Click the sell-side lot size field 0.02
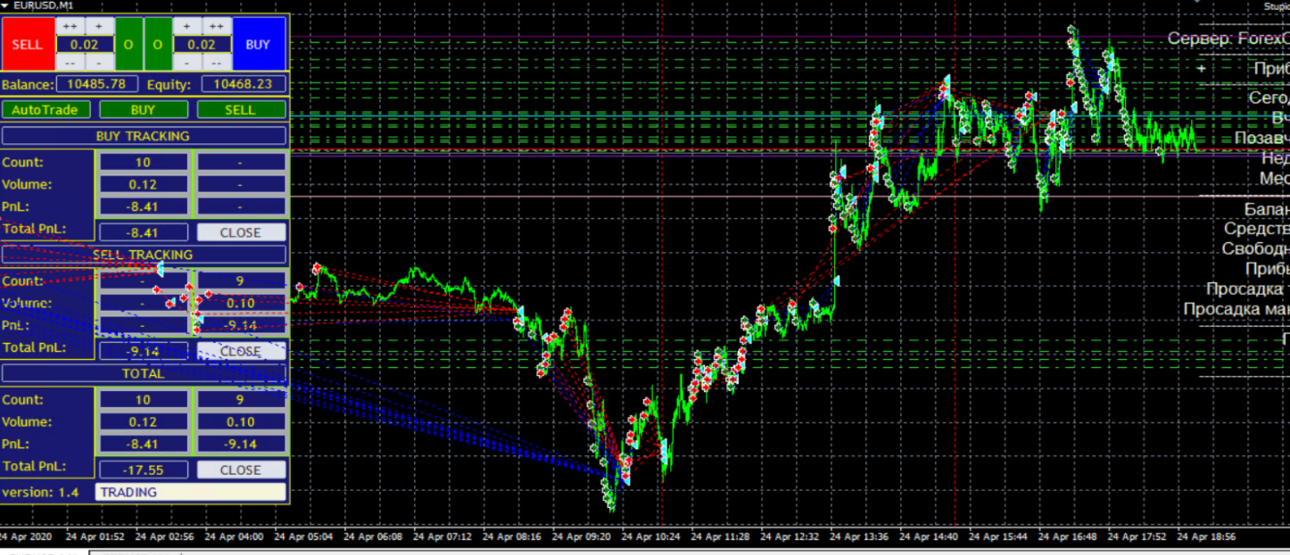Screen dimensions: 1290x555 pos(85,45)
